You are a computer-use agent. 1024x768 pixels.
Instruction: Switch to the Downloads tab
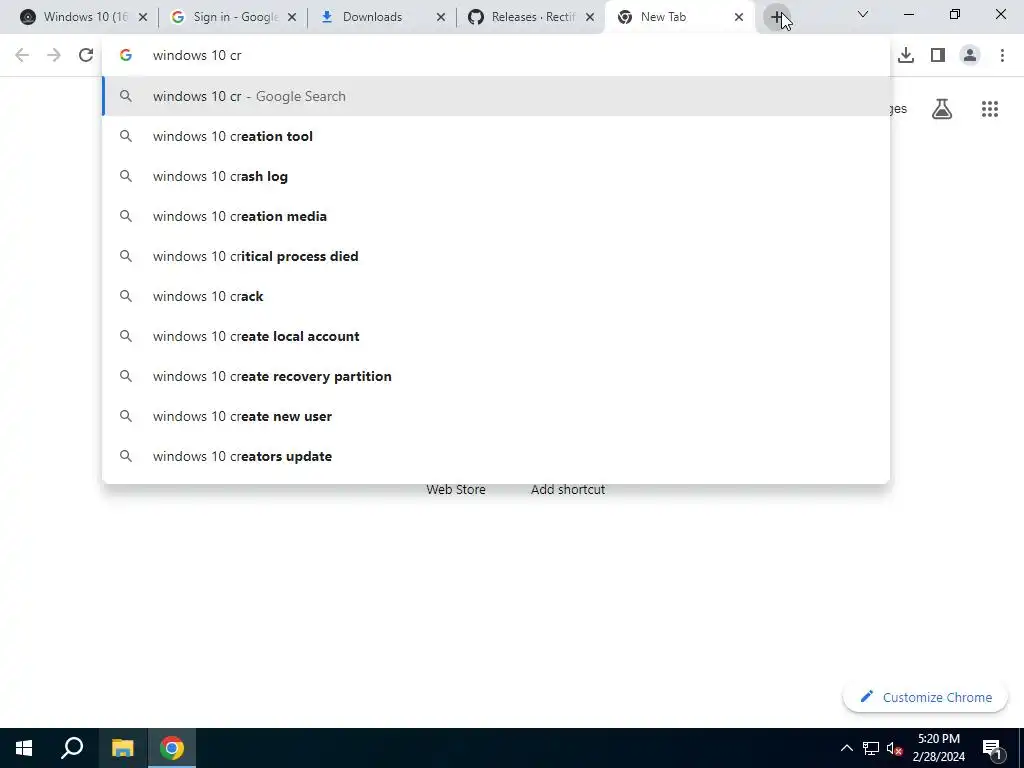tap(377, 17)
